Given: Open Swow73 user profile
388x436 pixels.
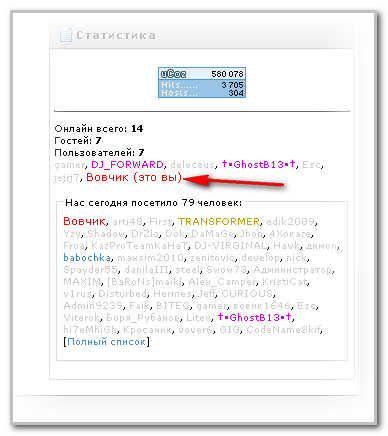Looking at the screenshot, I should tap(226, 270).
